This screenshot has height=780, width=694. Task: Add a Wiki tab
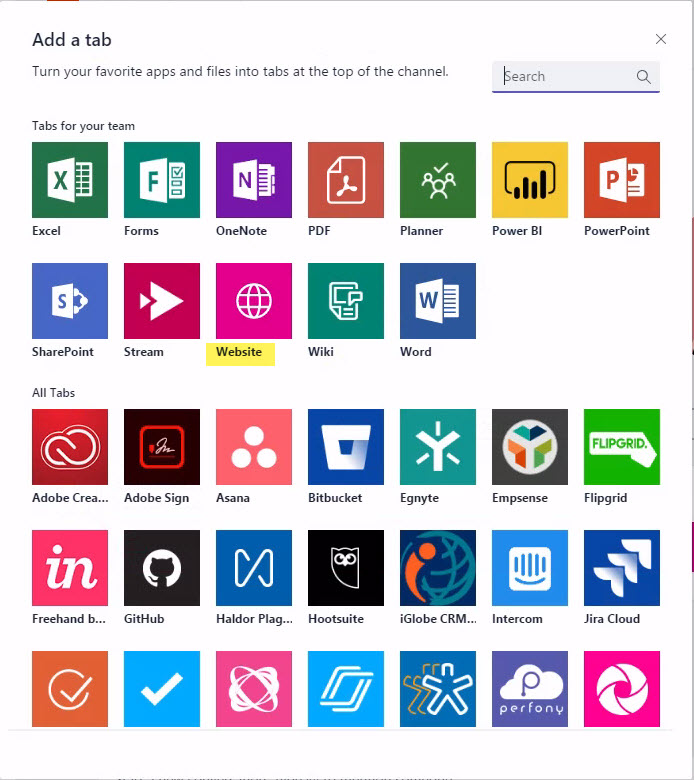coord(346,301)
